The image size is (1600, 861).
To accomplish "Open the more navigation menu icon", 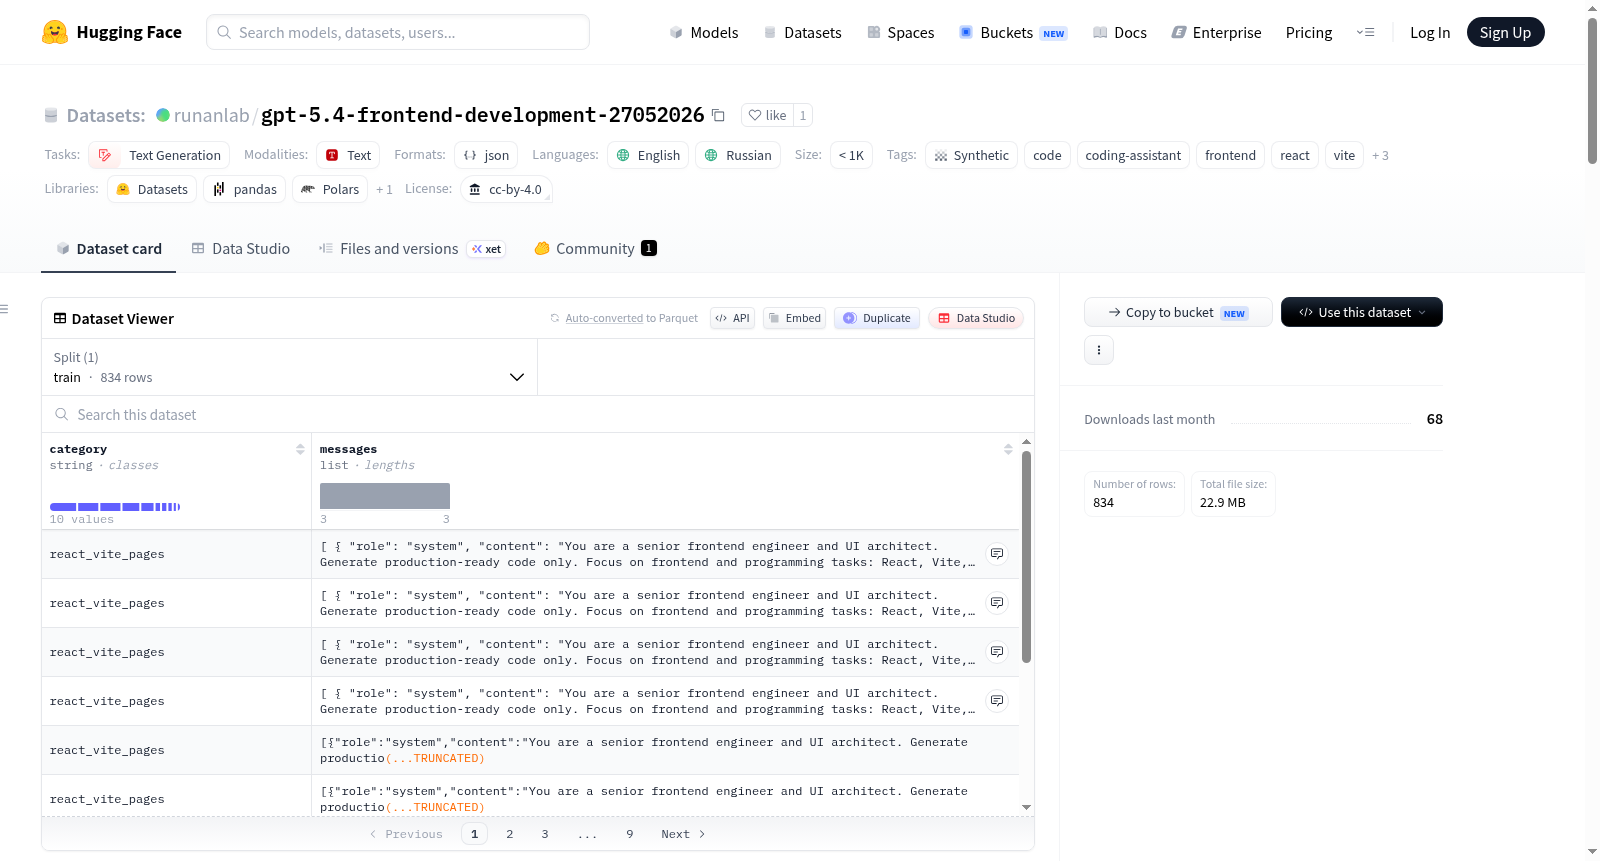I will click(x=1365, y=32).
